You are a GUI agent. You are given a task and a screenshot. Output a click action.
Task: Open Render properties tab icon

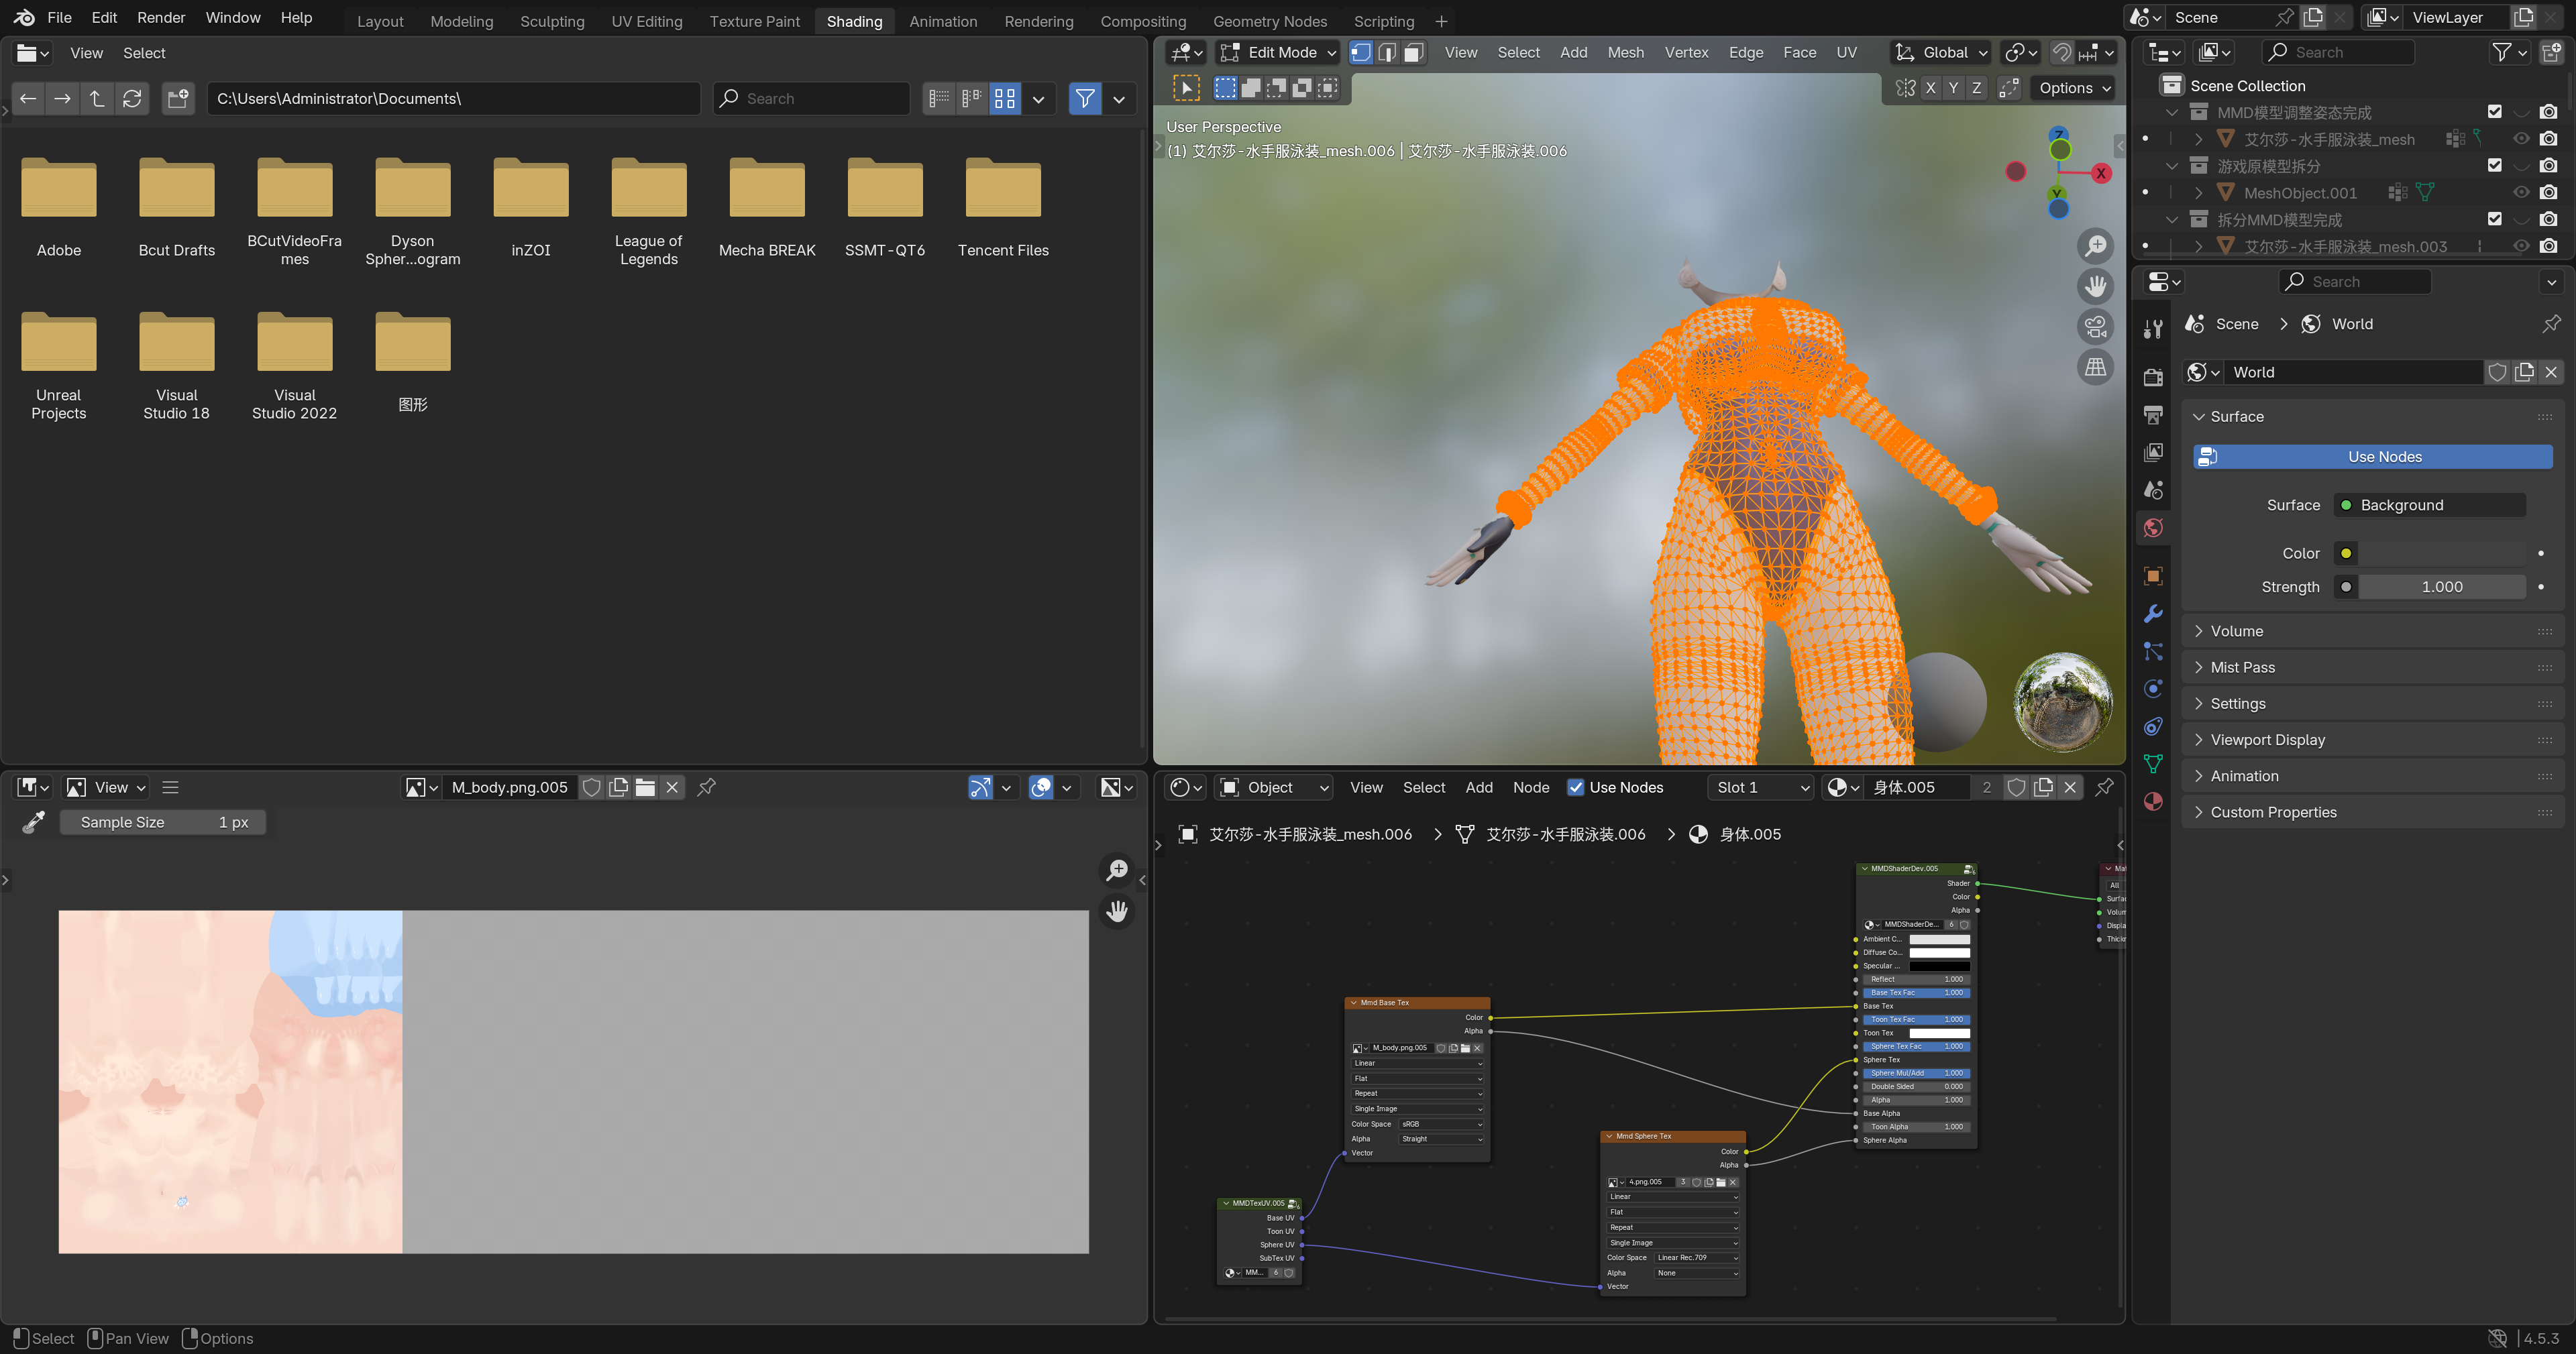tap(2153, 377)
